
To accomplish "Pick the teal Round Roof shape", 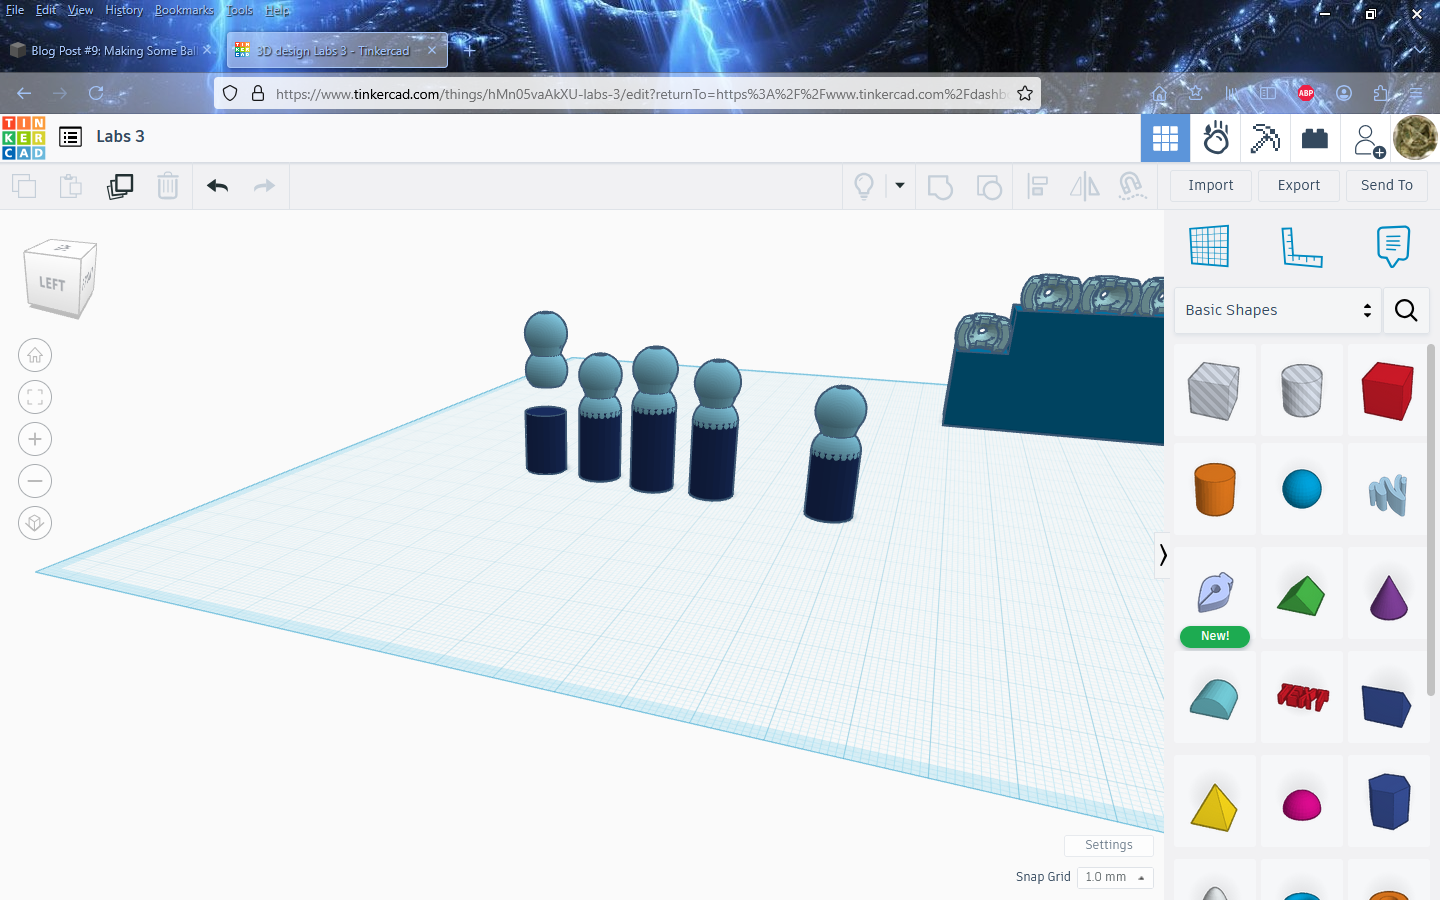I will pyautogui.click(x=1214, y=698).
